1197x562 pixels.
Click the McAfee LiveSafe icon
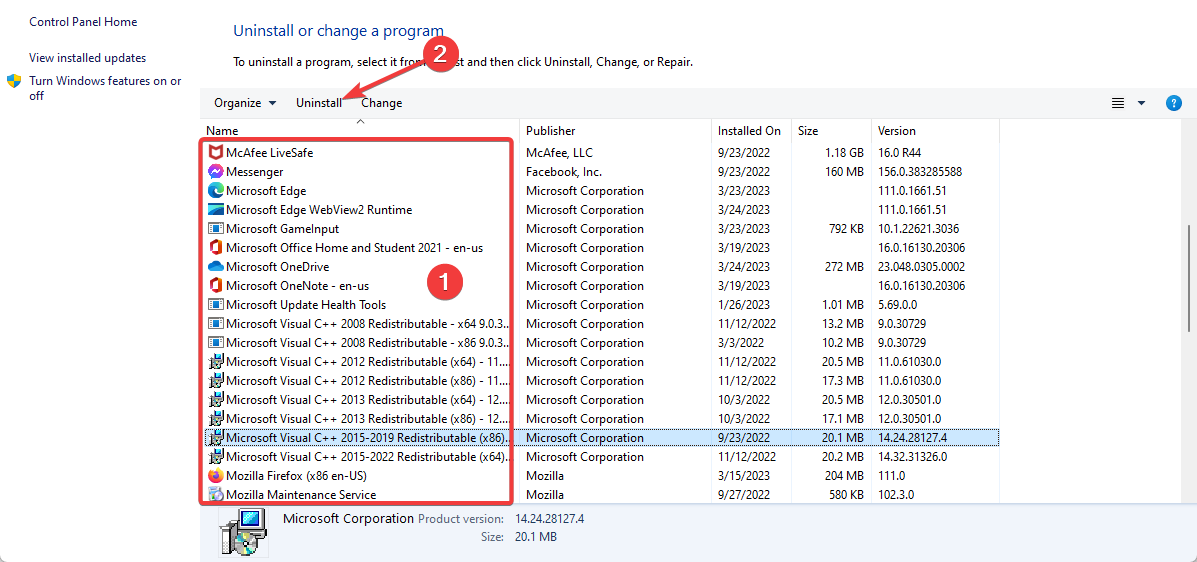coord(215,153)
